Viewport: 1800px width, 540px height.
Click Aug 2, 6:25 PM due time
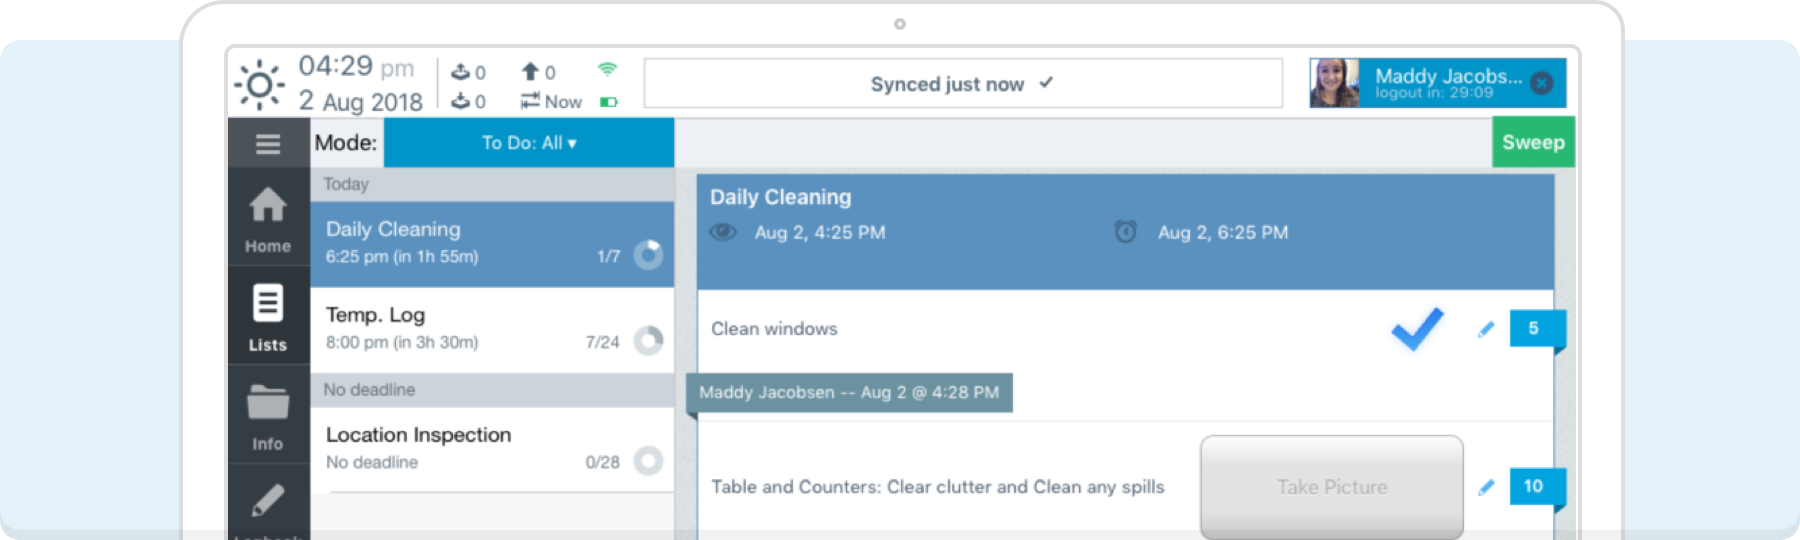[x=1223, y=232]
